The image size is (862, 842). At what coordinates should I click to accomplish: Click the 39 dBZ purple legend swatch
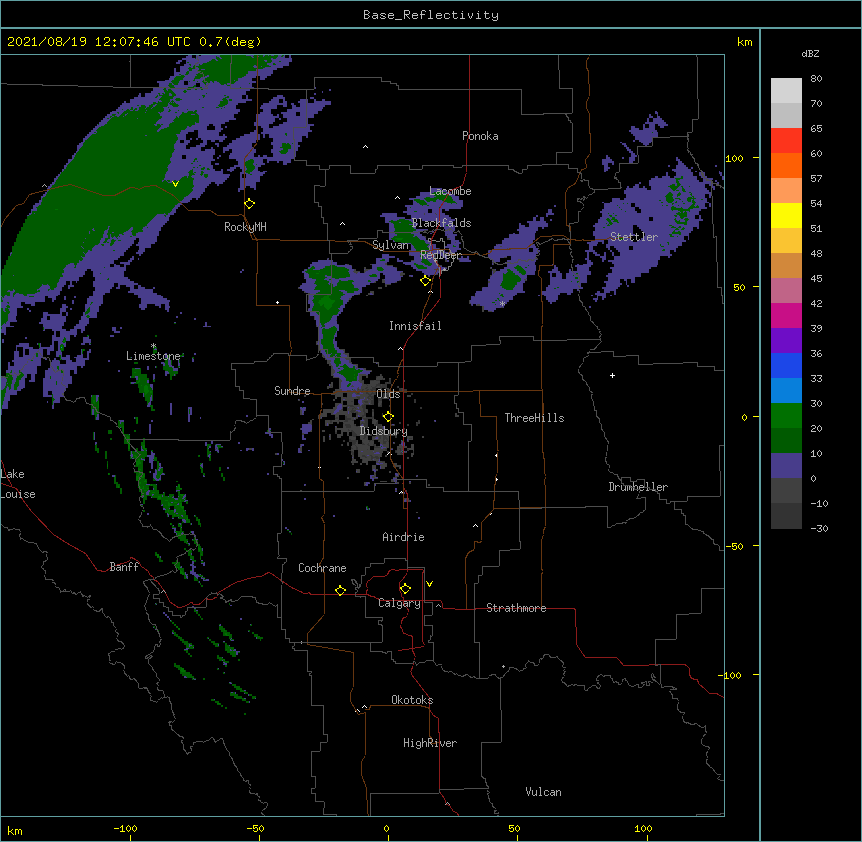pyautogui.click(x=786, y=341)
